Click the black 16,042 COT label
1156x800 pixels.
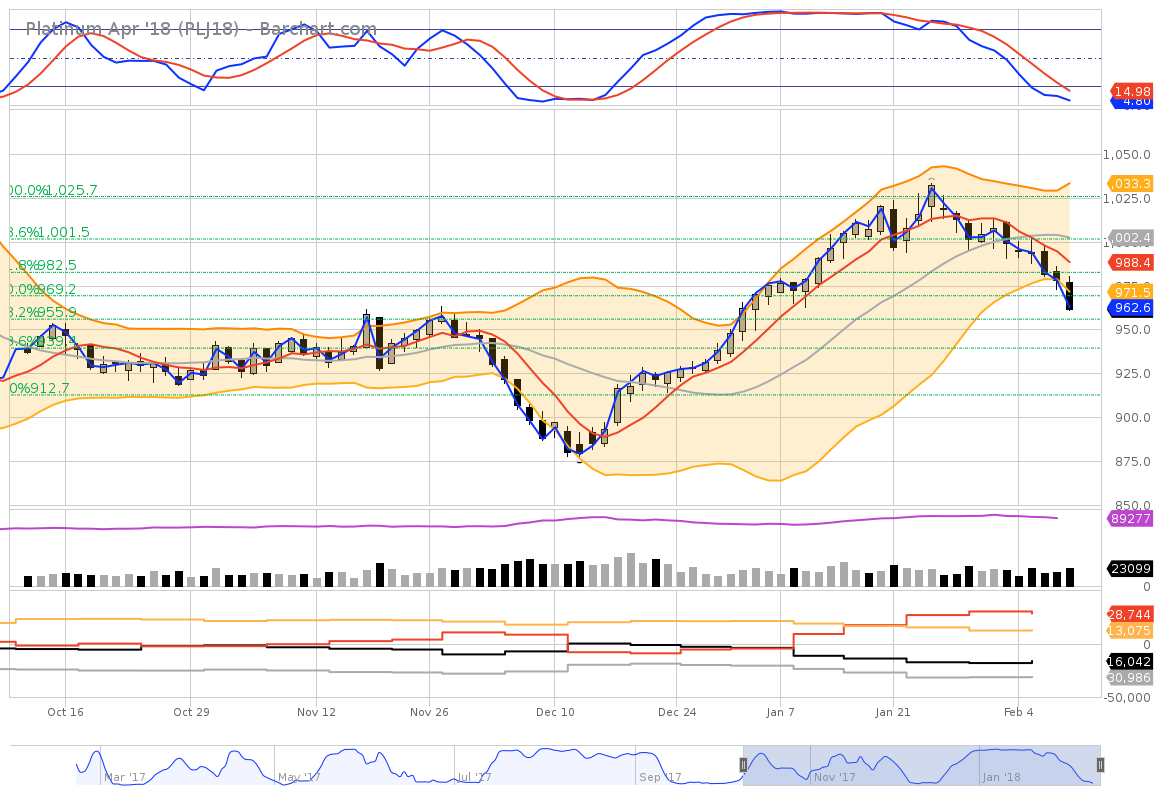pos(1130,661)
